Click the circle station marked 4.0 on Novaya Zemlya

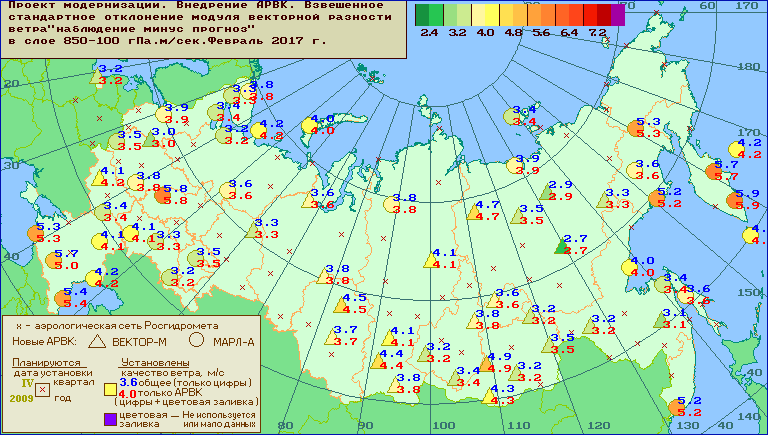coord(309,125)
